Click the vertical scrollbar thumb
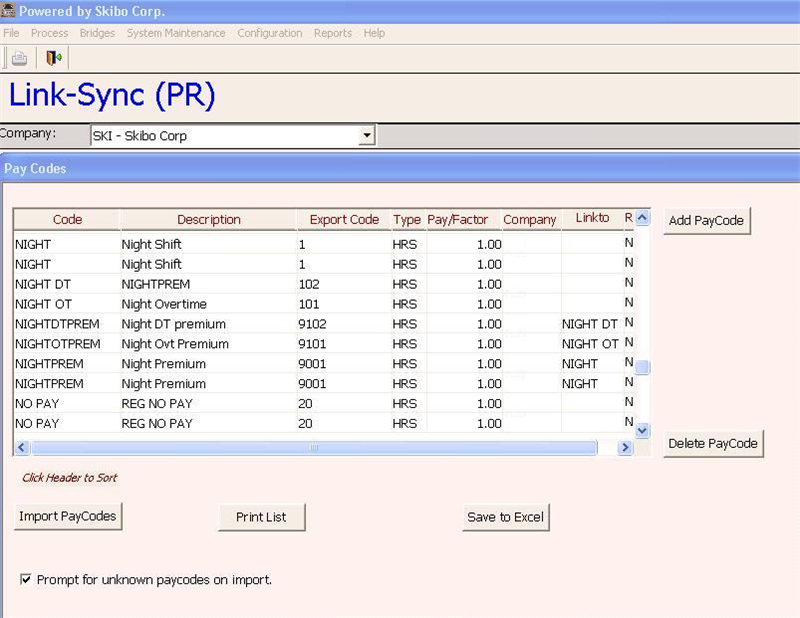Screen dimensions: 800x618 pos(642,367)
